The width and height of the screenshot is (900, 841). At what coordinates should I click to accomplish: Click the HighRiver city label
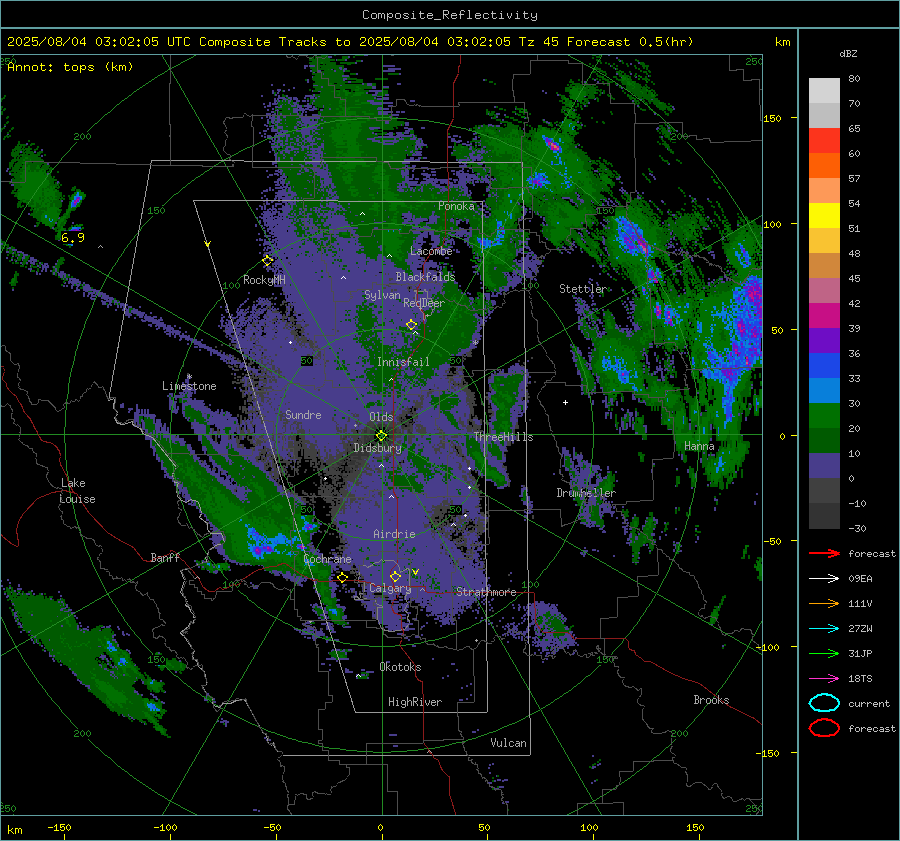(x=415, y=702)
